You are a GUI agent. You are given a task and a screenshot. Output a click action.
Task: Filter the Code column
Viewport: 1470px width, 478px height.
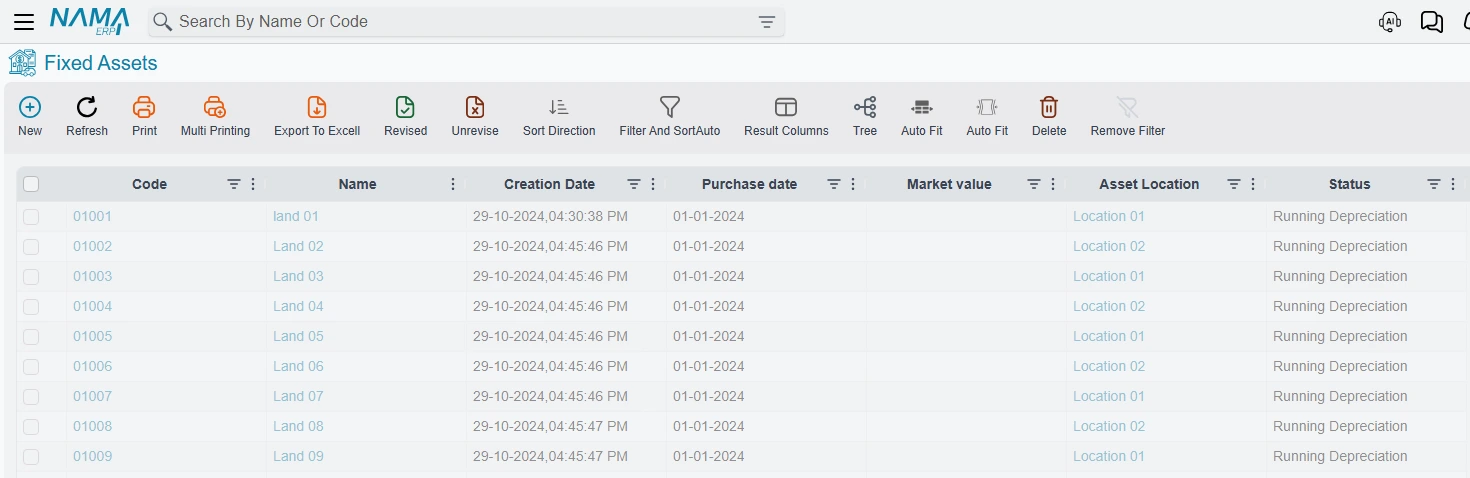(234, 184)
